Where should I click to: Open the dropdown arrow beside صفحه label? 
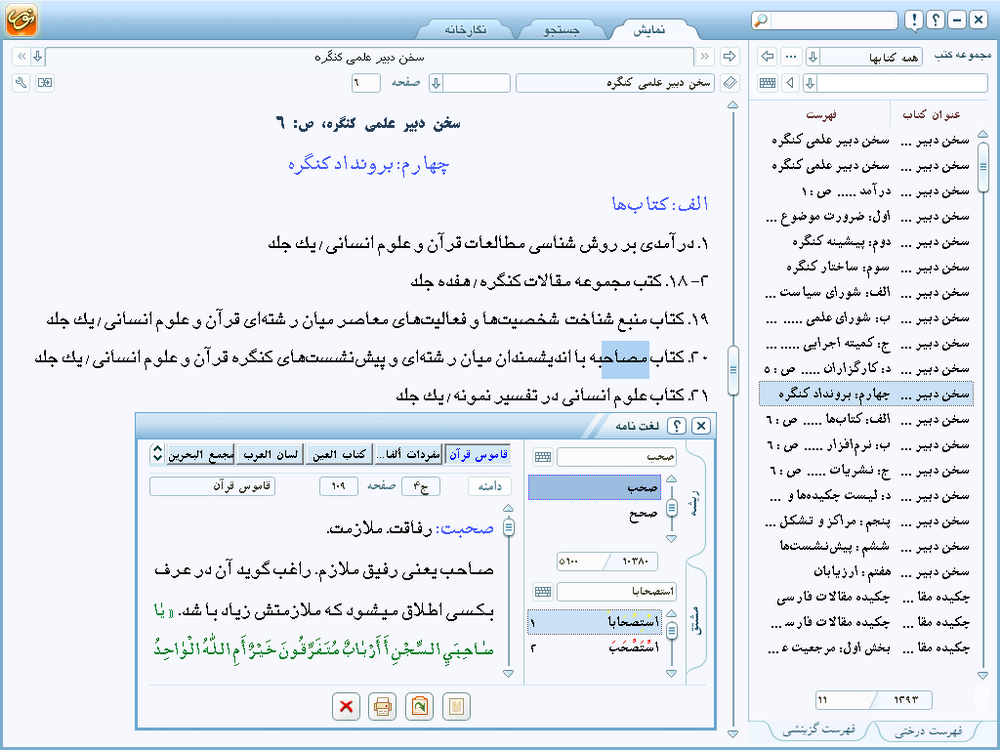tap(436, 83)
